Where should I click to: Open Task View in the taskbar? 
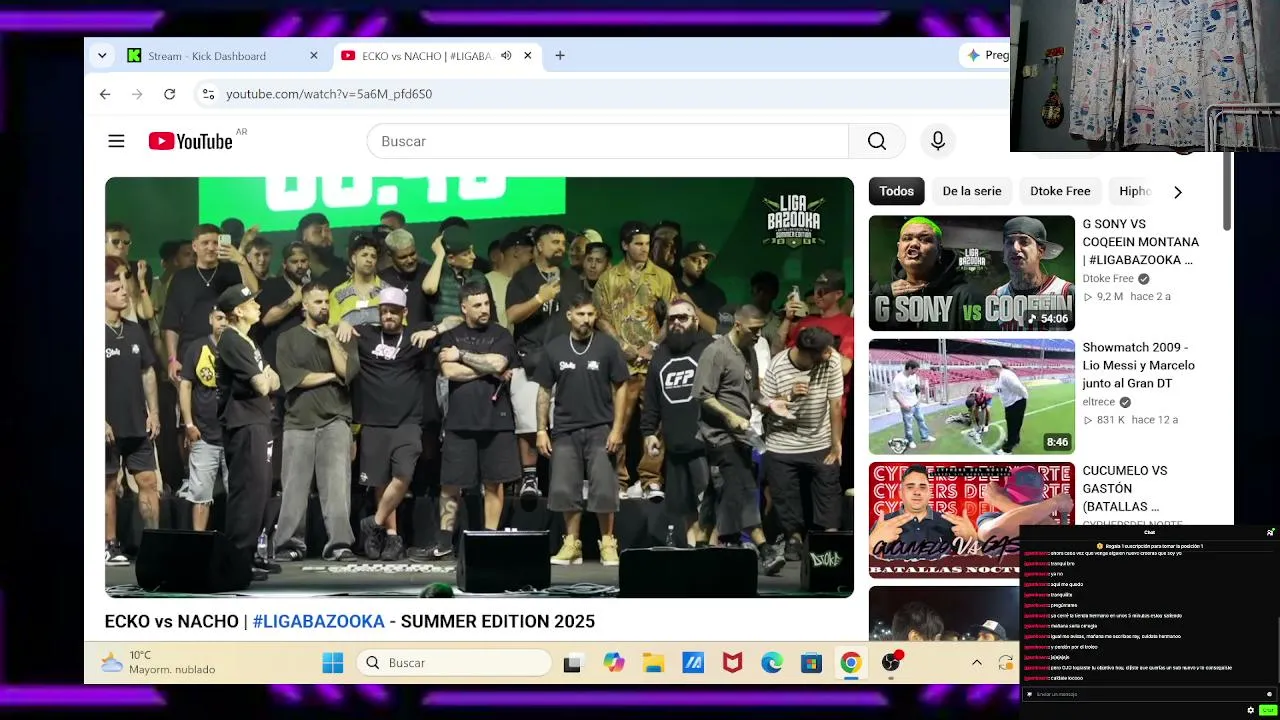click(572, 663)
